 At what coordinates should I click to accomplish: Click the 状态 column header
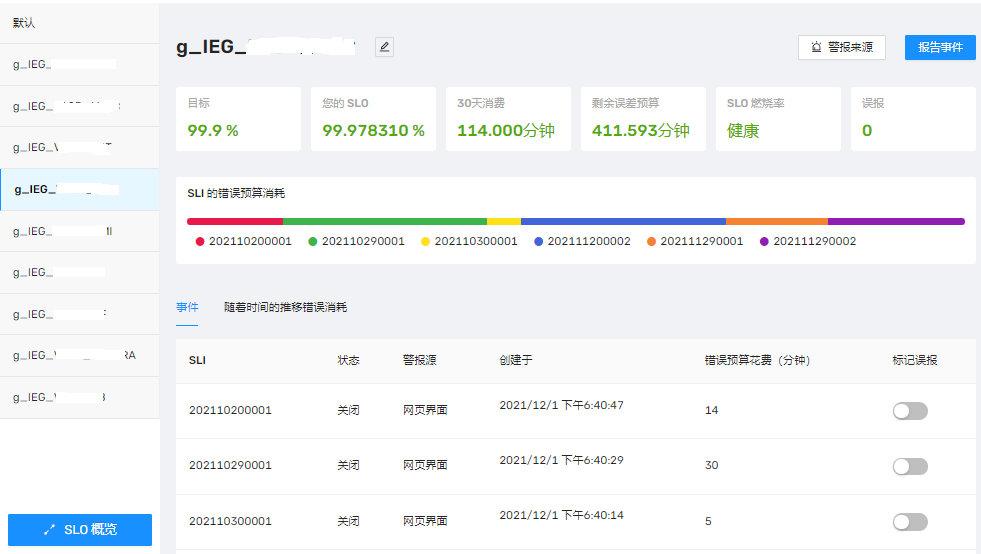click(x=348, y=361)
